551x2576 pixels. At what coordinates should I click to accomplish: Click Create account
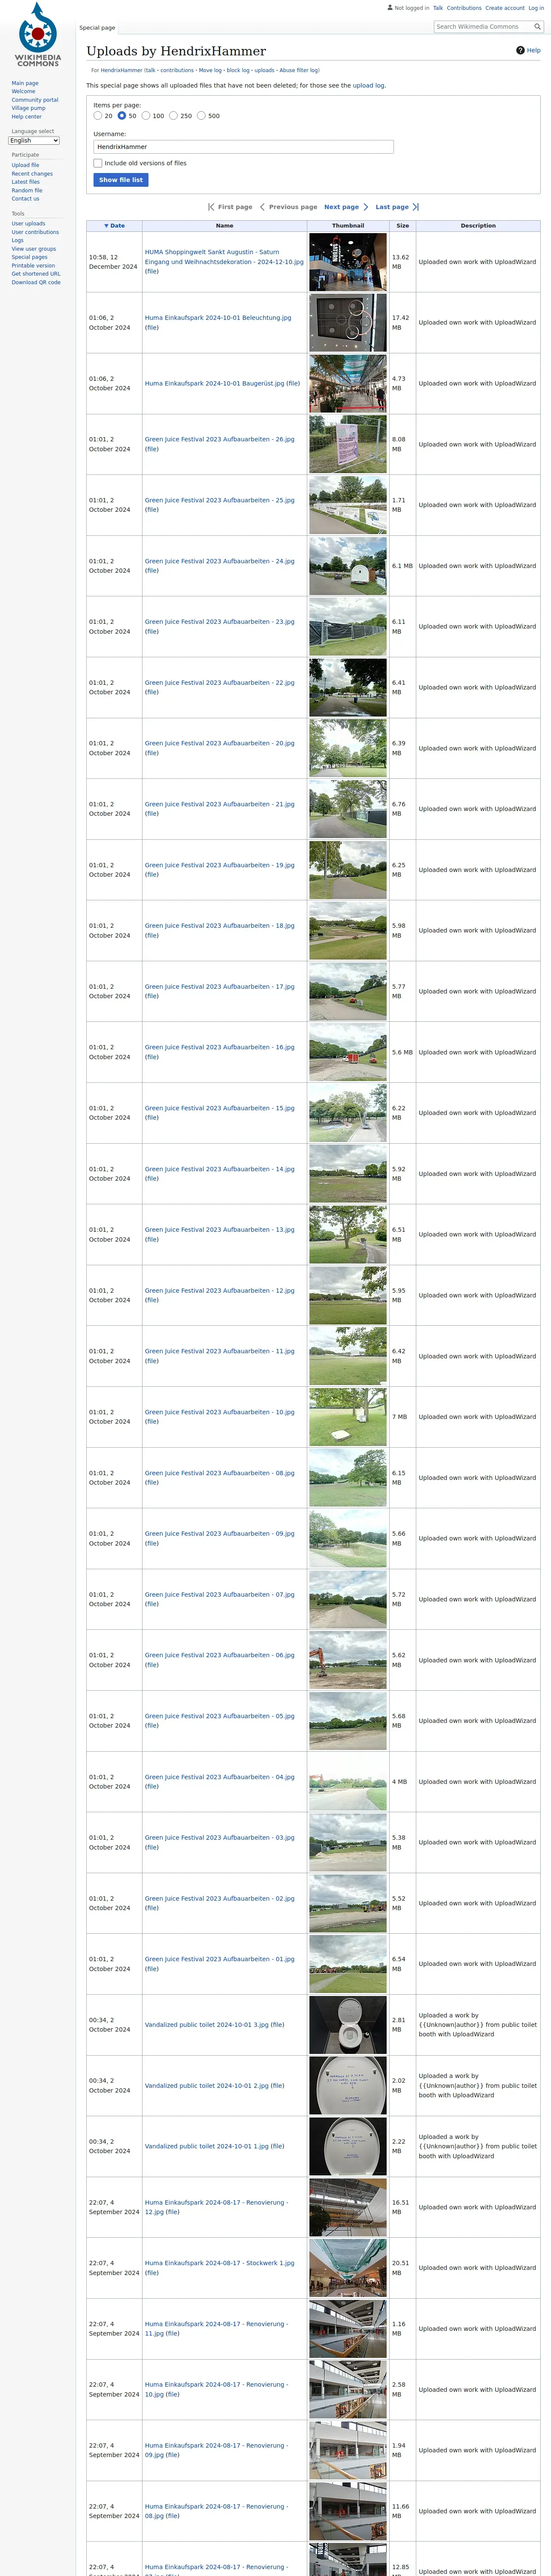coord(505,8)
